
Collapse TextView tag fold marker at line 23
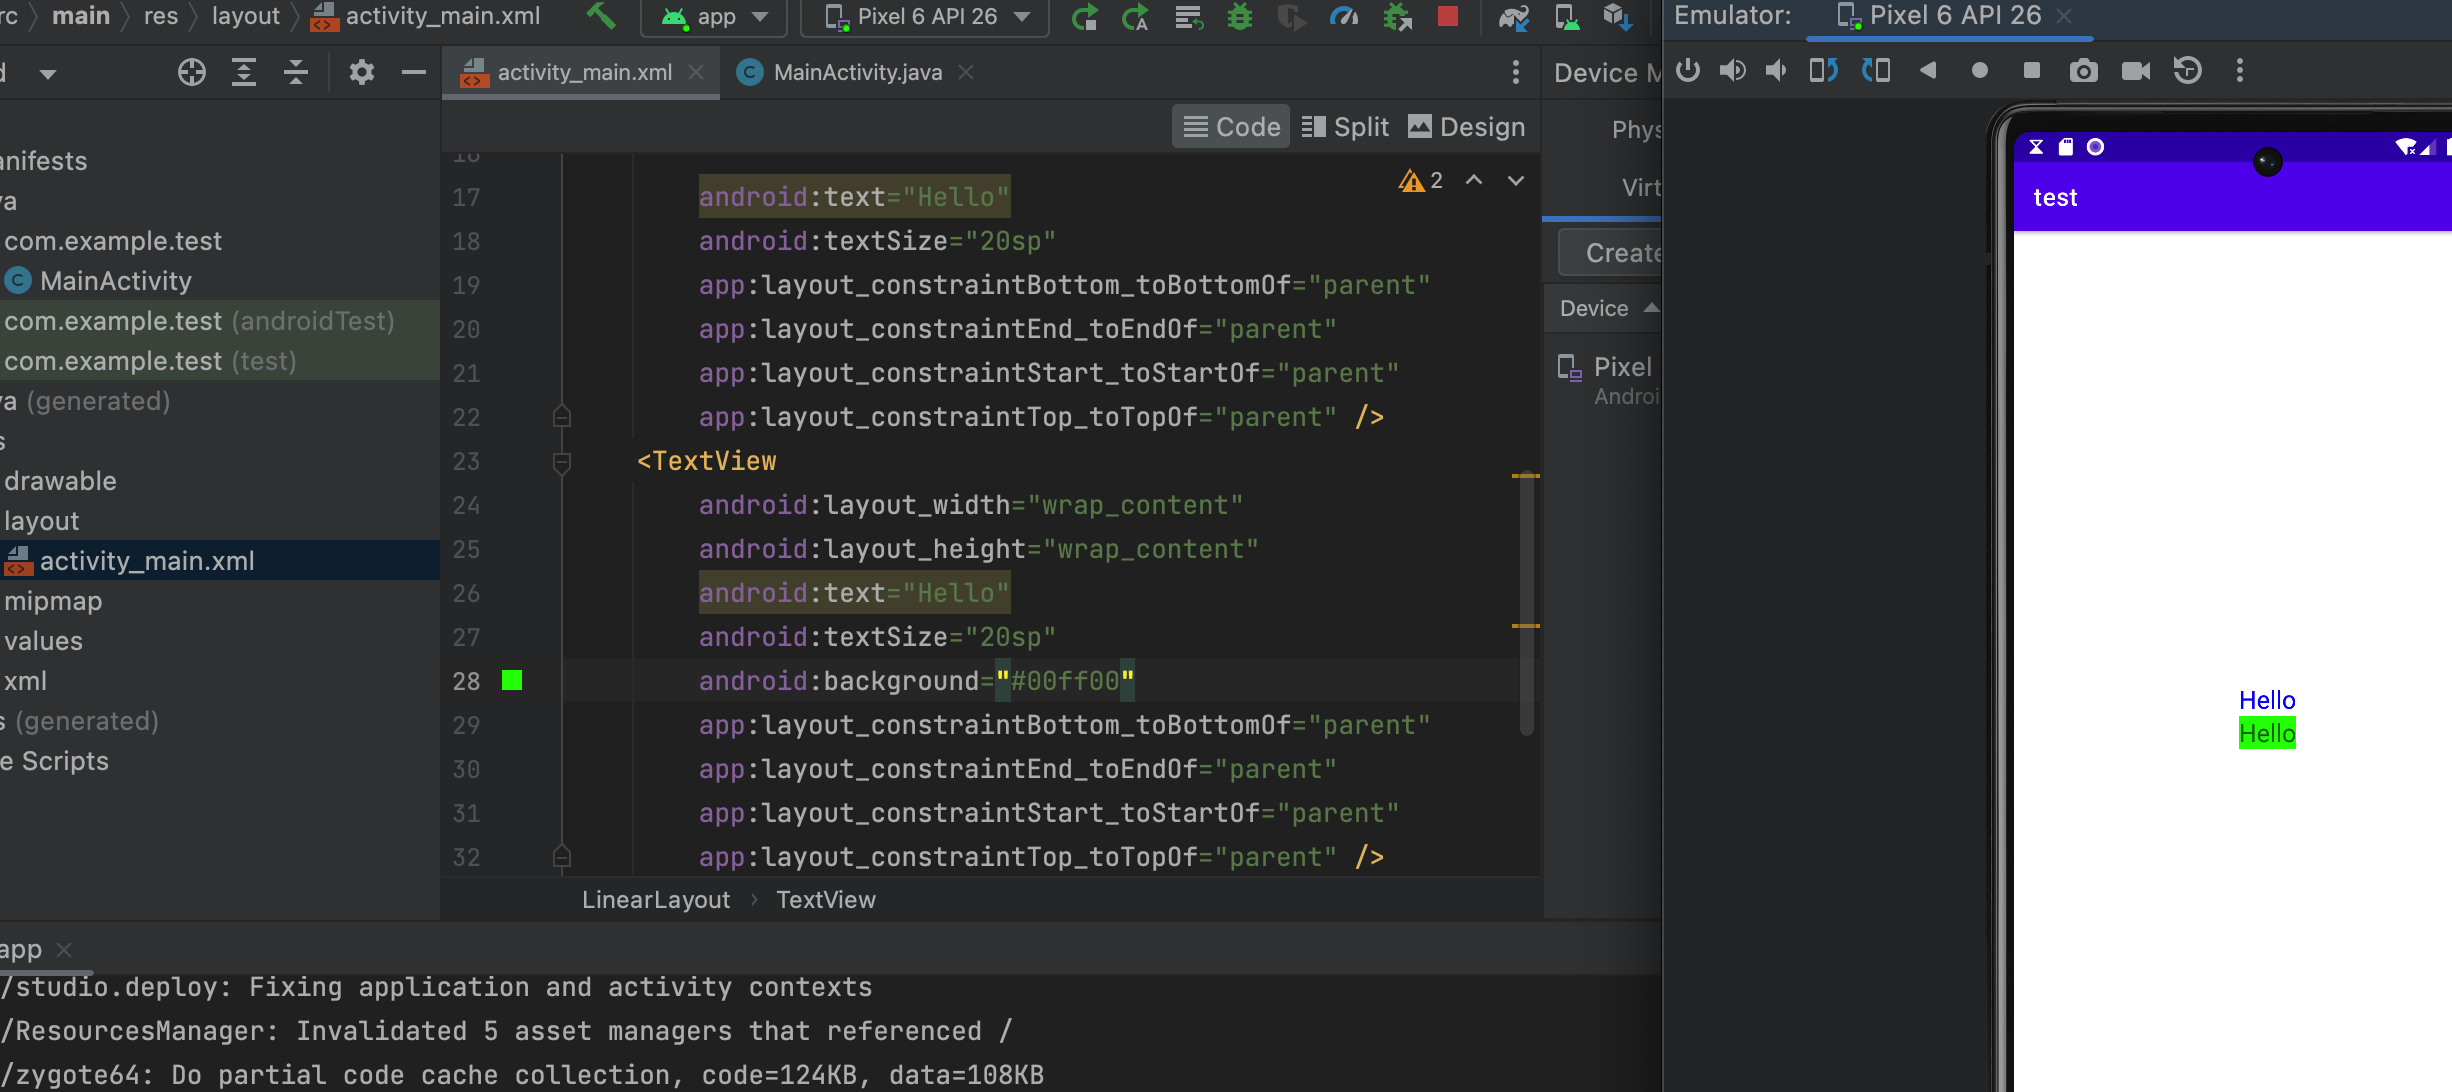(x=562, y=461)
